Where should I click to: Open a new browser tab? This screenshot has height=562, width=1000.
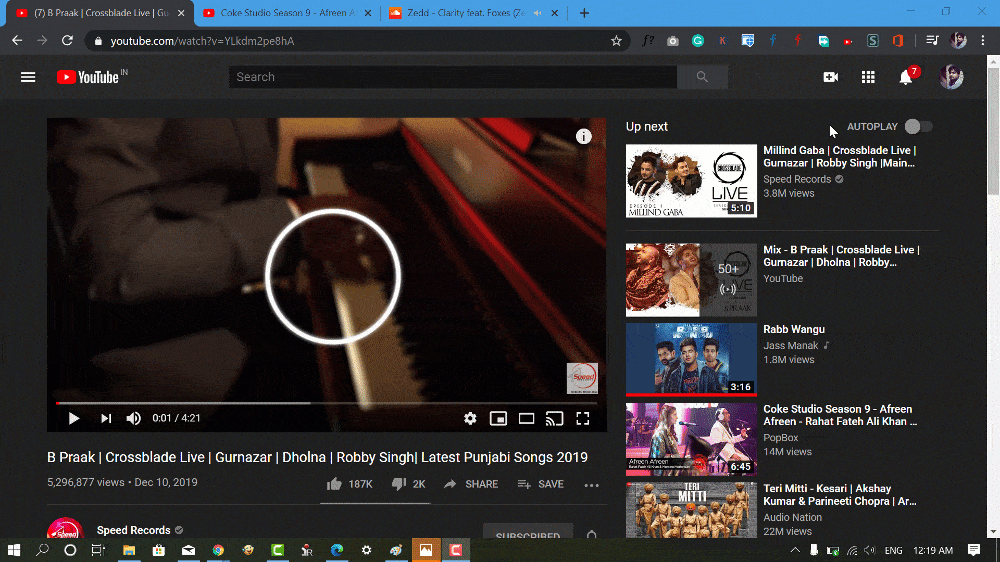[x=584, y=13]
